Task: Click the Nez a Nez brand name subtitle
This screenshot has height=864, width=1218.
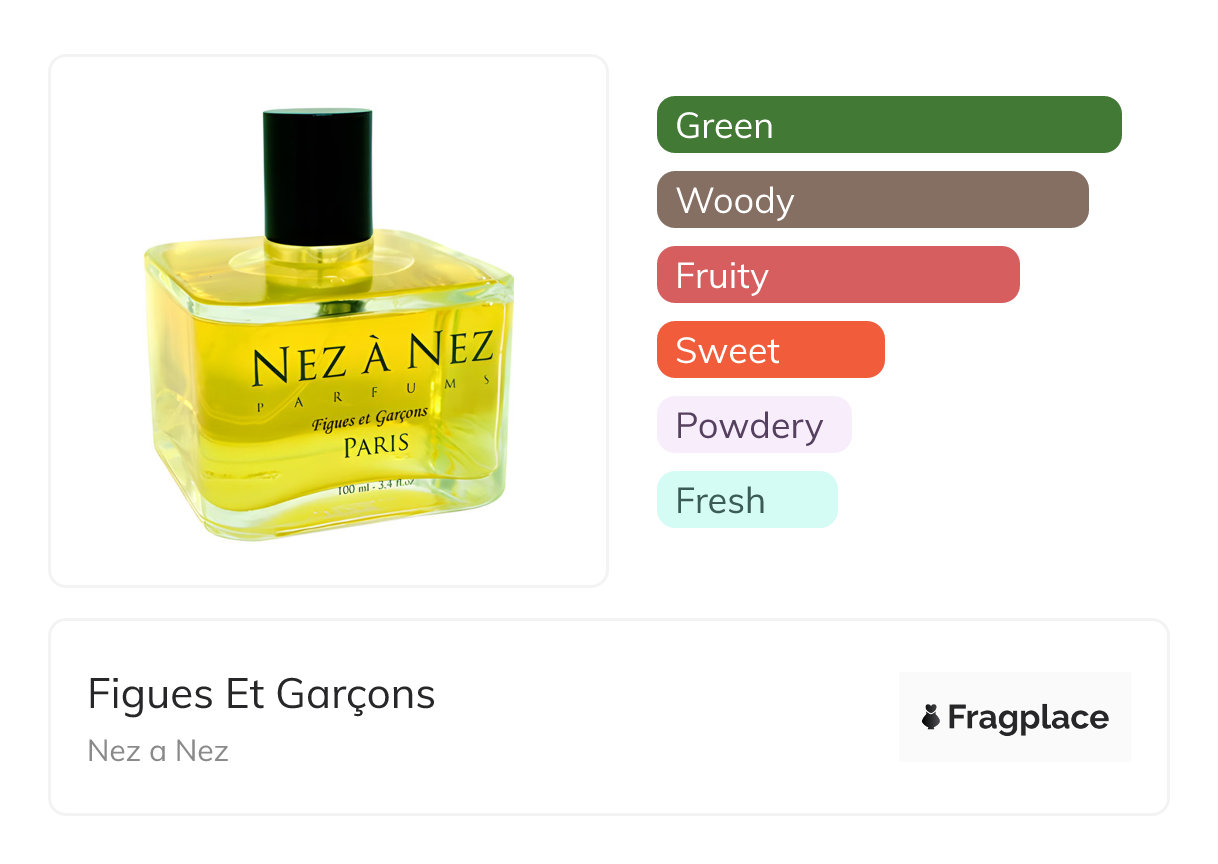Action: click(158, 750)
